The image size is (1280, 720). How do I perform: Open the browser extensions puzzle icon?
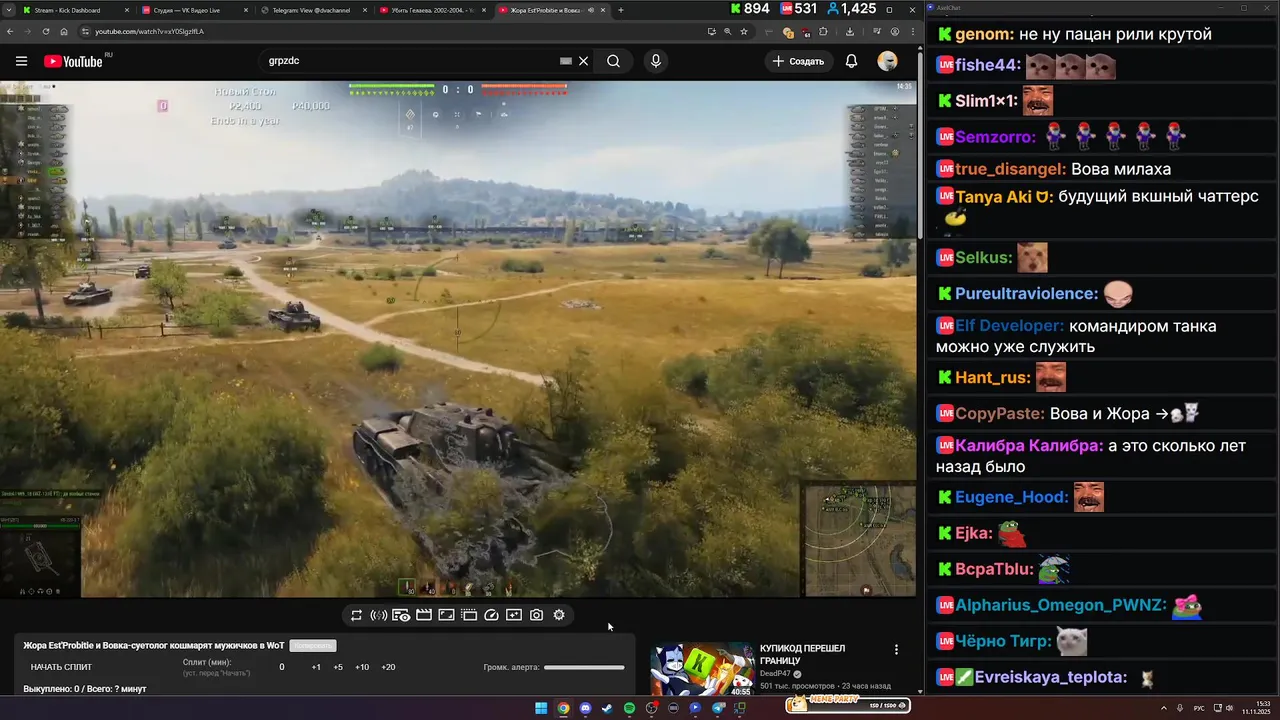tap(823, 31)
